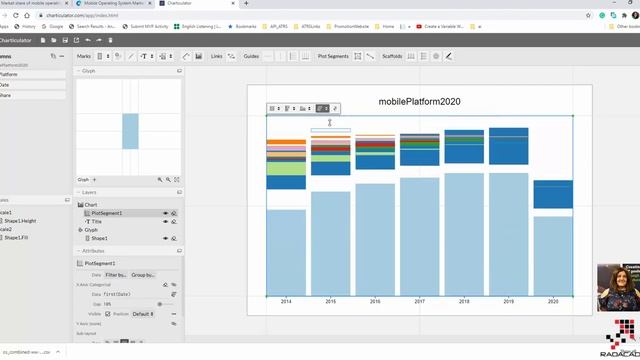Open the Data Axis mark dropdown arrow
The width and height of the screenshot is (640, 360).
pyautogui.click(x=171, y=56)
